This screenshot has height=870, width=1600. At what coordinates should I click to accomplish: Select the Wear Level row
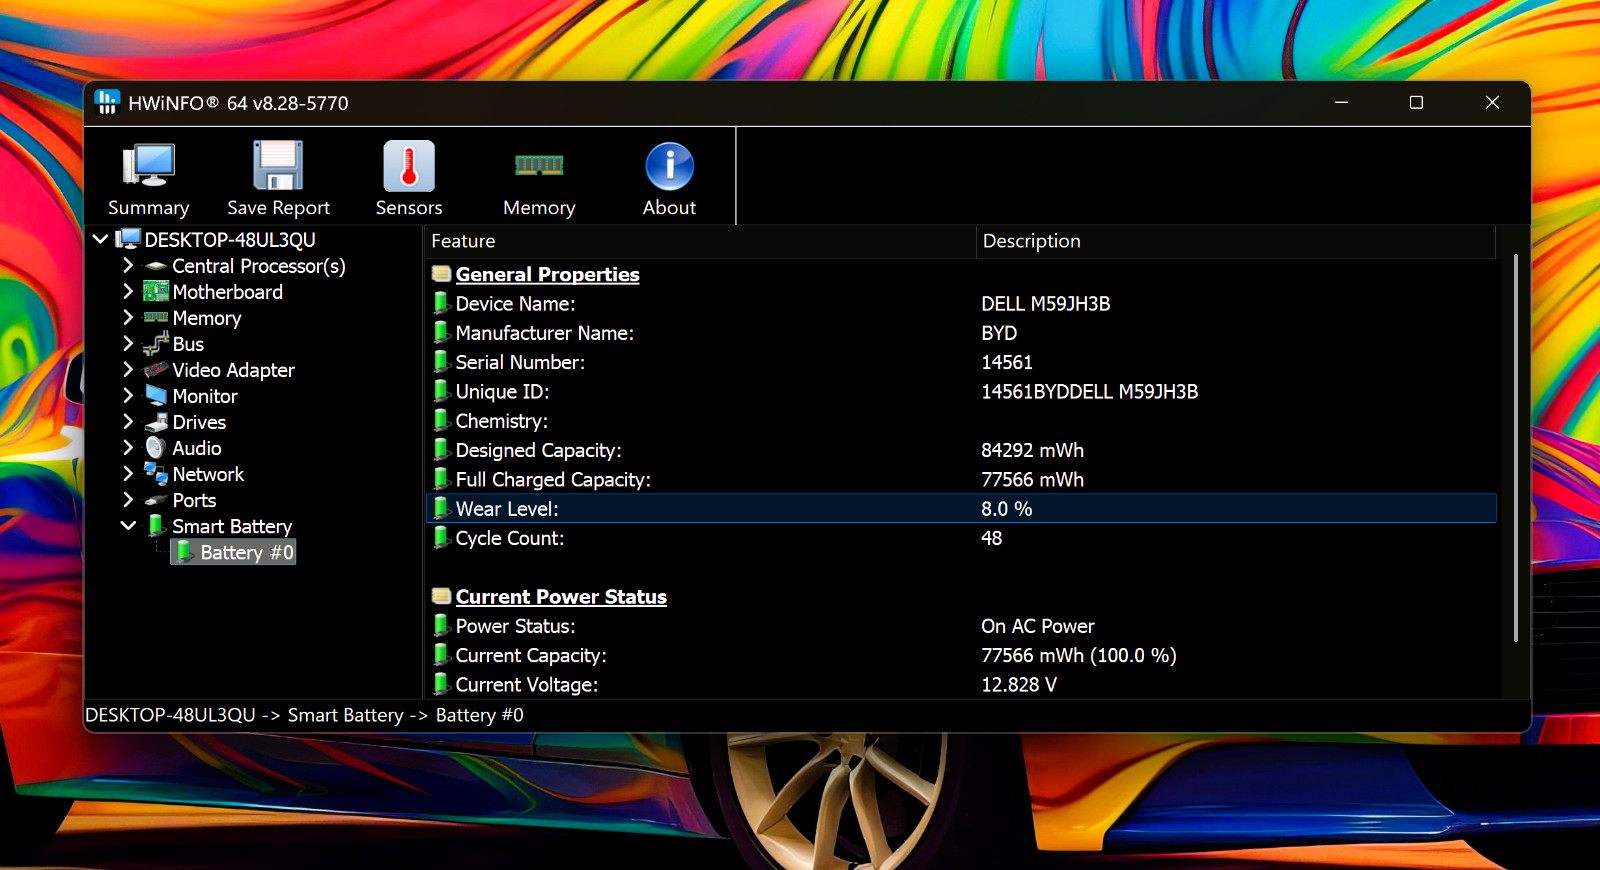pos(961,508)
